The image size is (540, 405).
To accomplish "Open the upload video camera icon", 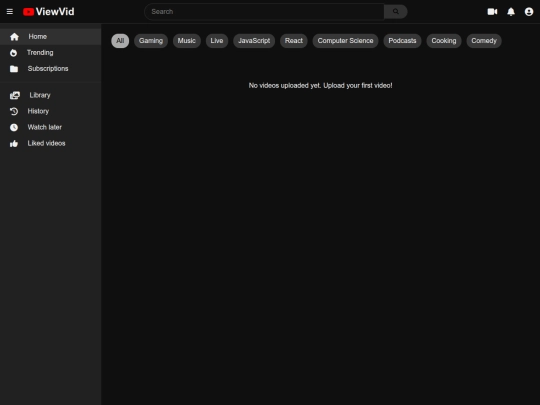I will pyautogui.click(x=492, y=12).
